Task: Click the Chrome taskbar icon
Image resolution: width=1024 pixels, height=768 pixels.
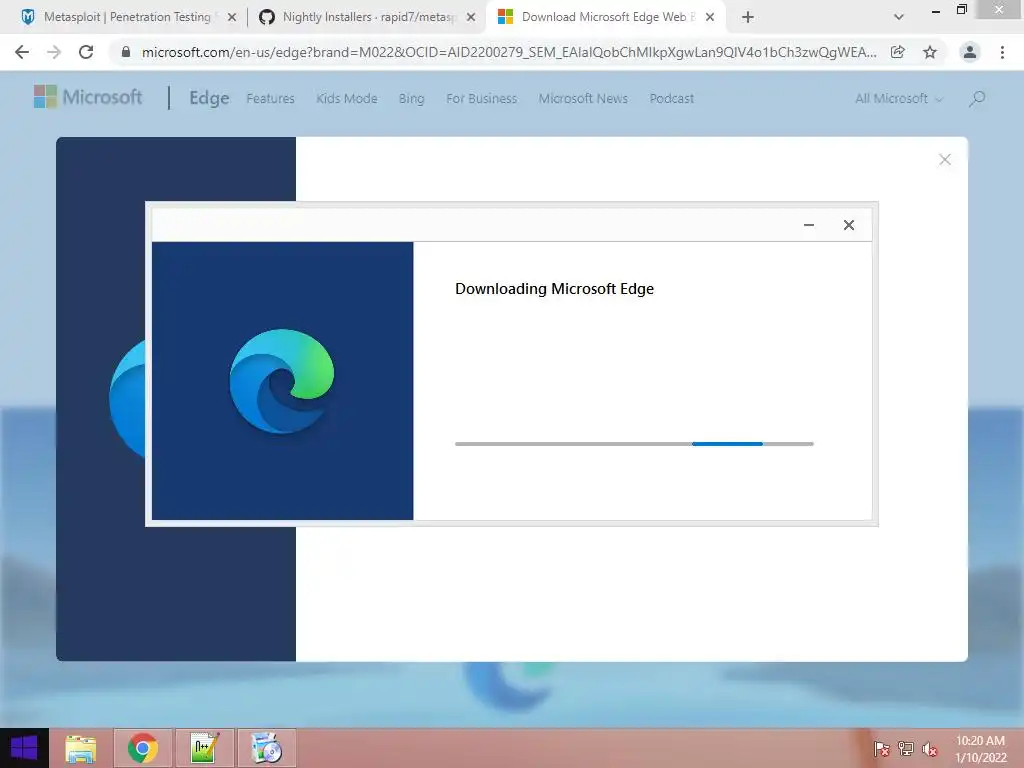Action: tap(142, 748)
